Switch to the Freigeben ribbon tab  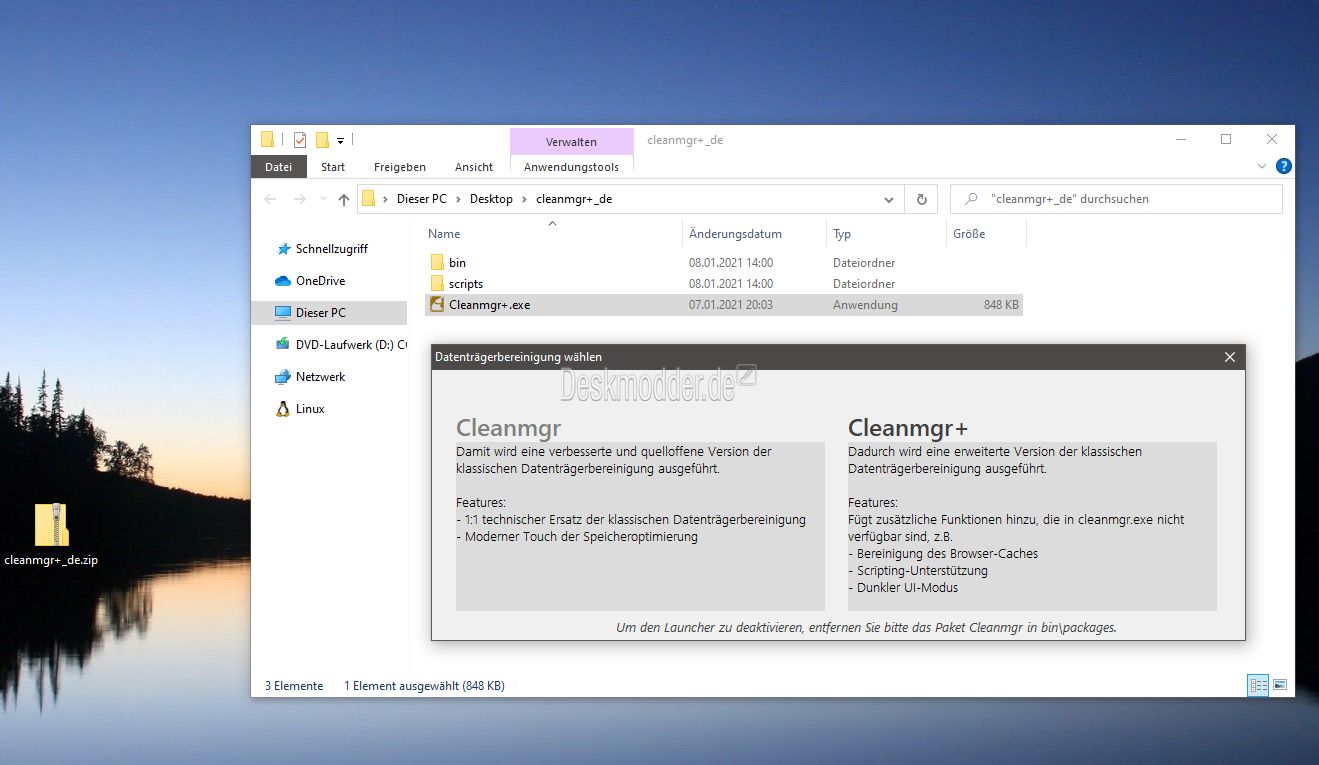click(x=400, y=167)
